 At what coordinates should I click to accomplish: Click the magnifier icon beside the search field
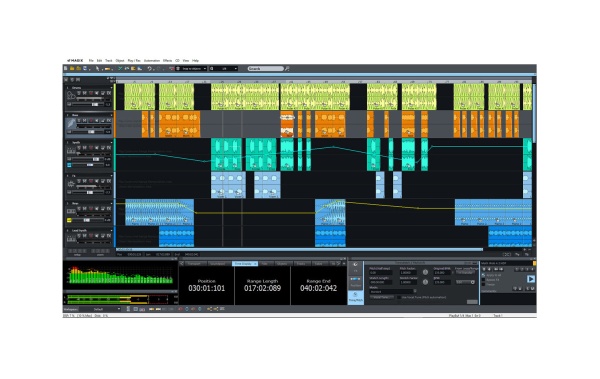[287, 69]
